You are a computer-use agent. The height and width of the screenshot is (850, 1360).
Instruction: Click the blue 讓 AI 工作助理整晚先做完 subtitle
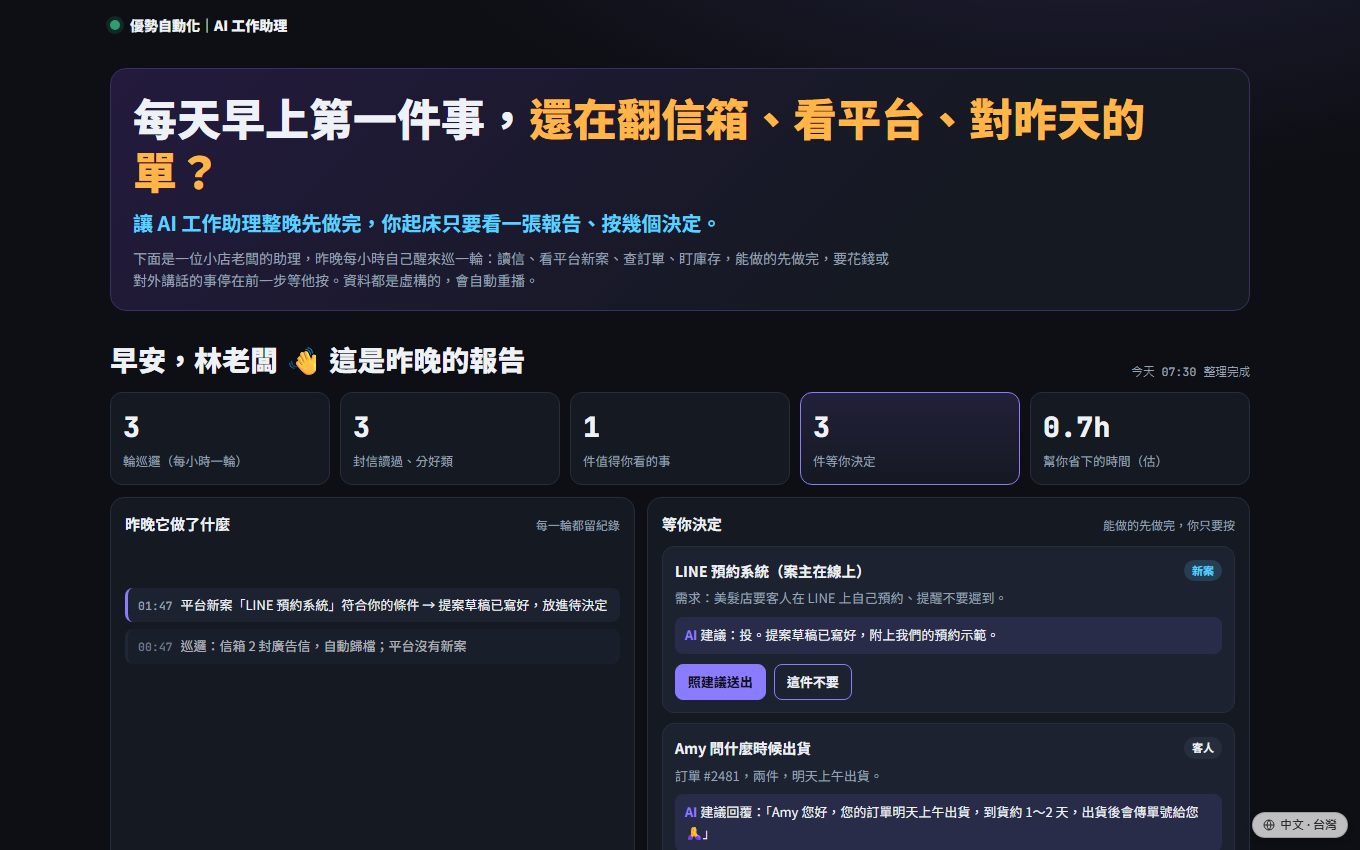click(x=426, y=223)
